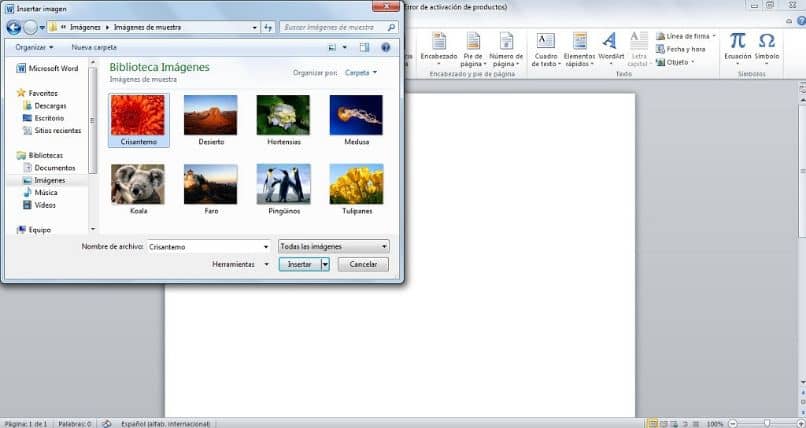Open Elementos rápidos in the ribbon
806x428 pixels.
point(579,48)
